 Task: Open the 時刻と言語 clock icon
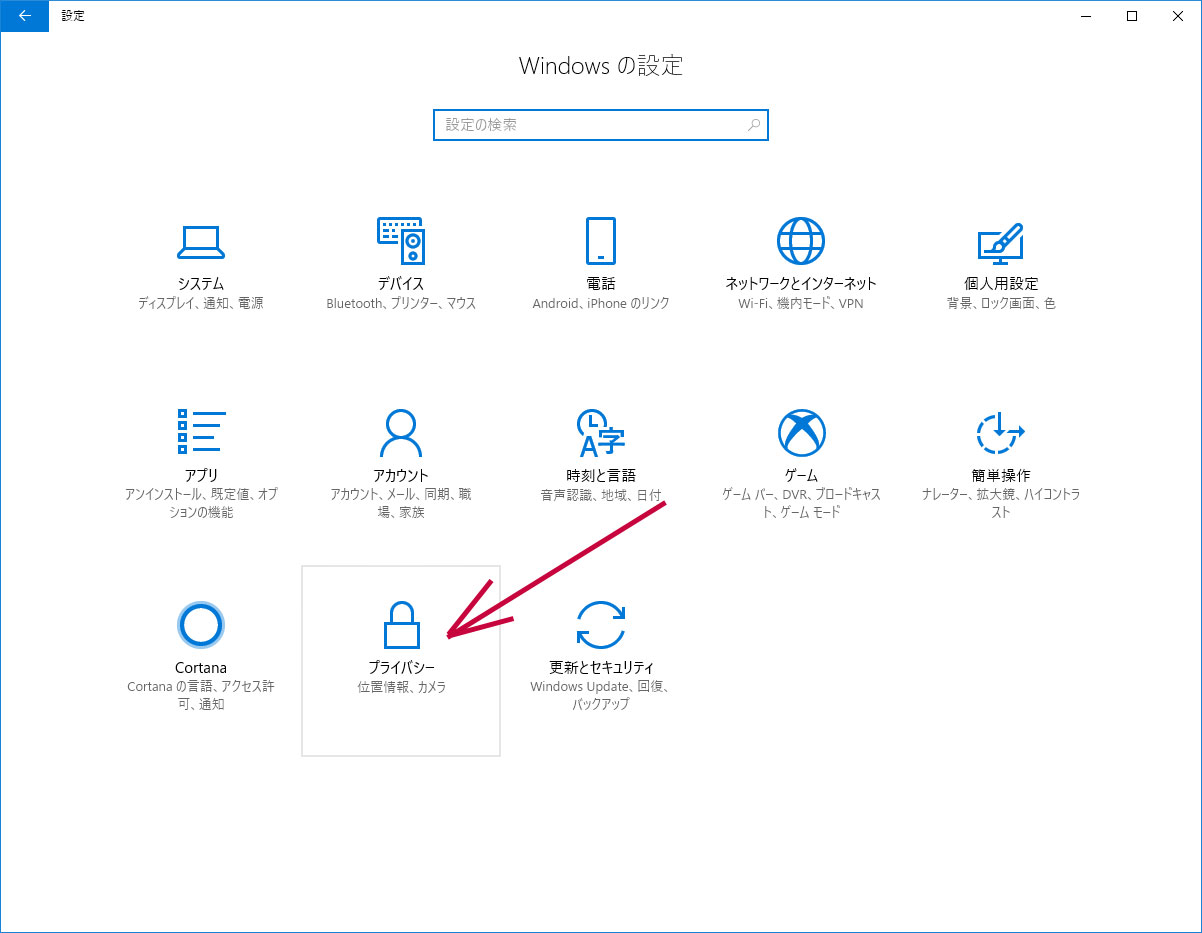[x=601, y=432]
